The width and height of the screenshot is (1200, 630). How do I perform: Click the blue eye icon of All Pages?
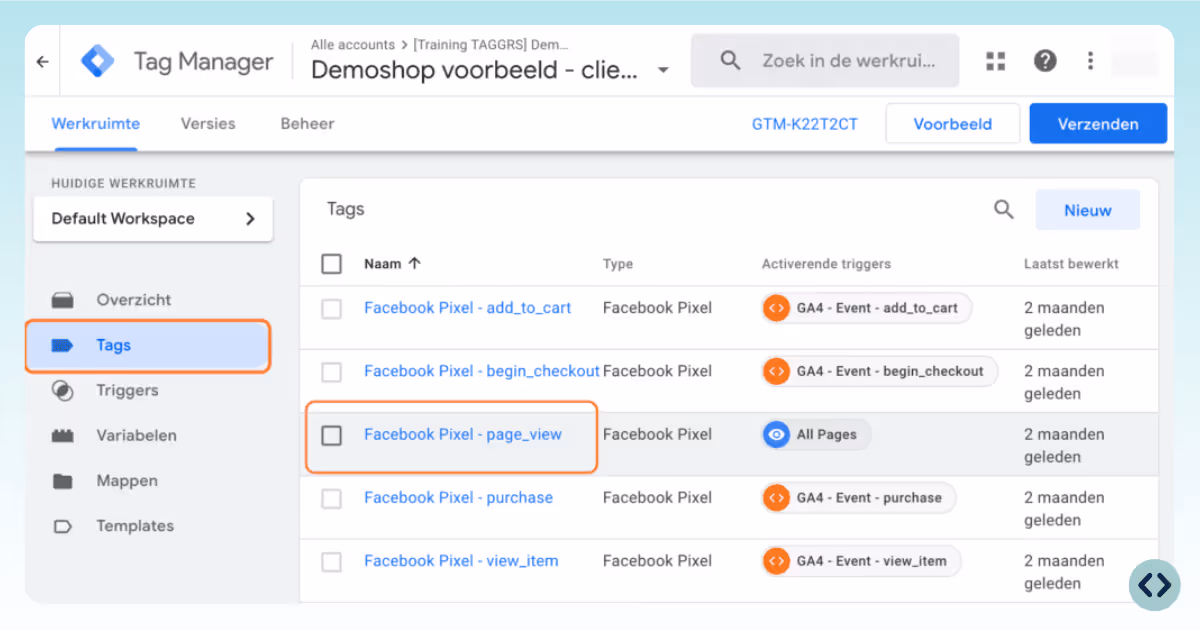[x=776, y=434]
